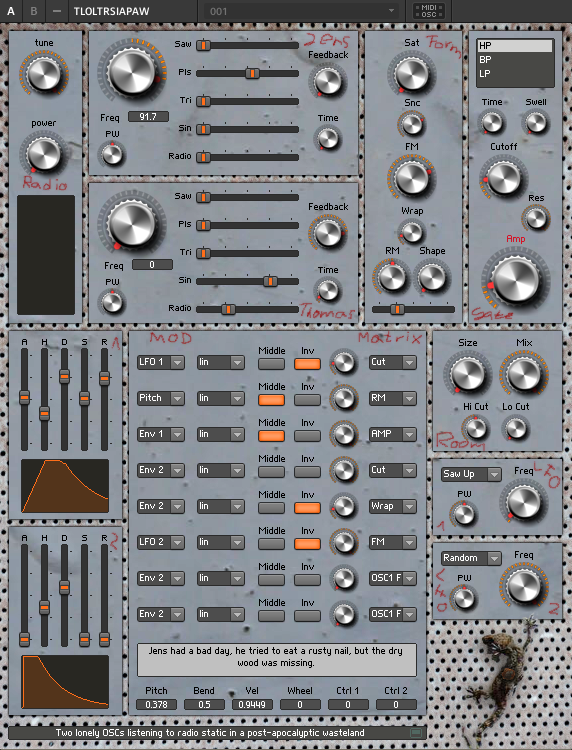Click the Room Size knob
572x750 pixels.
pos(467,374)
